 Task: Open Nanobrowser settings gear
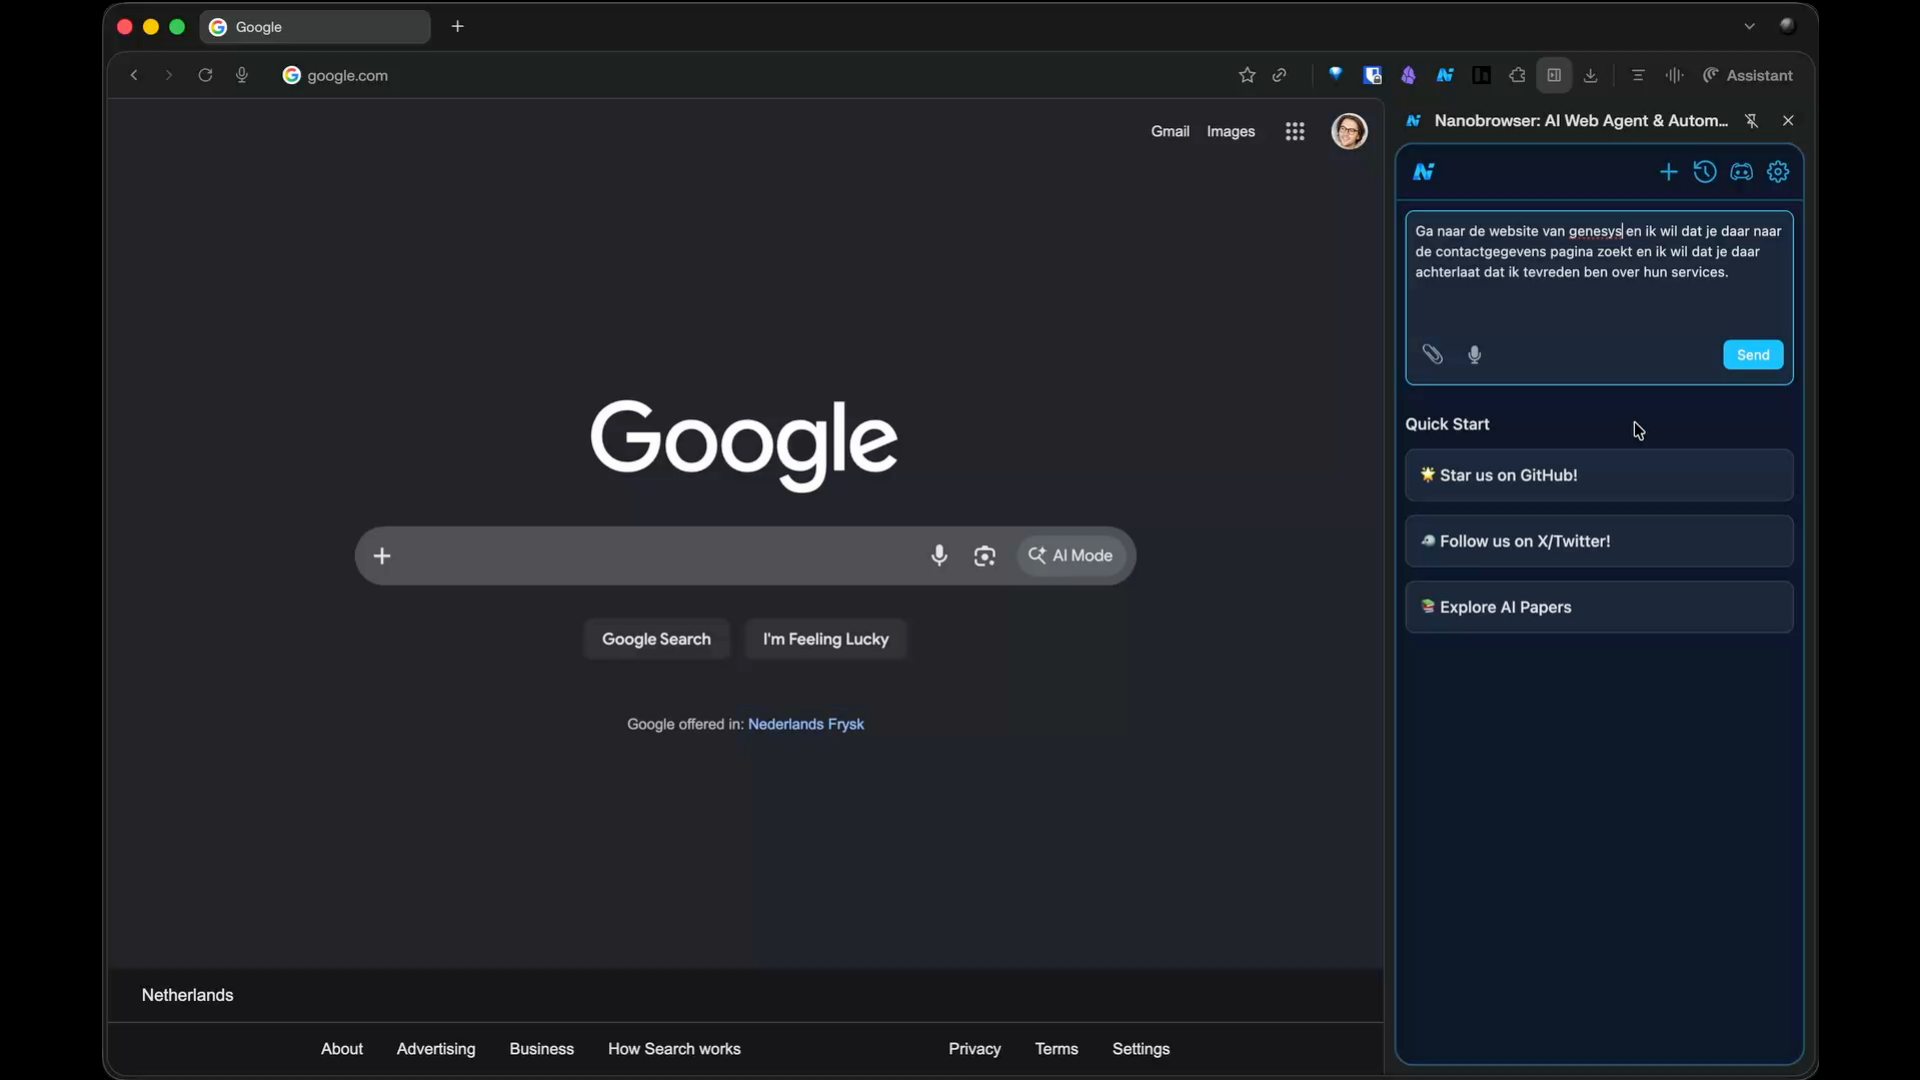pos(1778,172)
